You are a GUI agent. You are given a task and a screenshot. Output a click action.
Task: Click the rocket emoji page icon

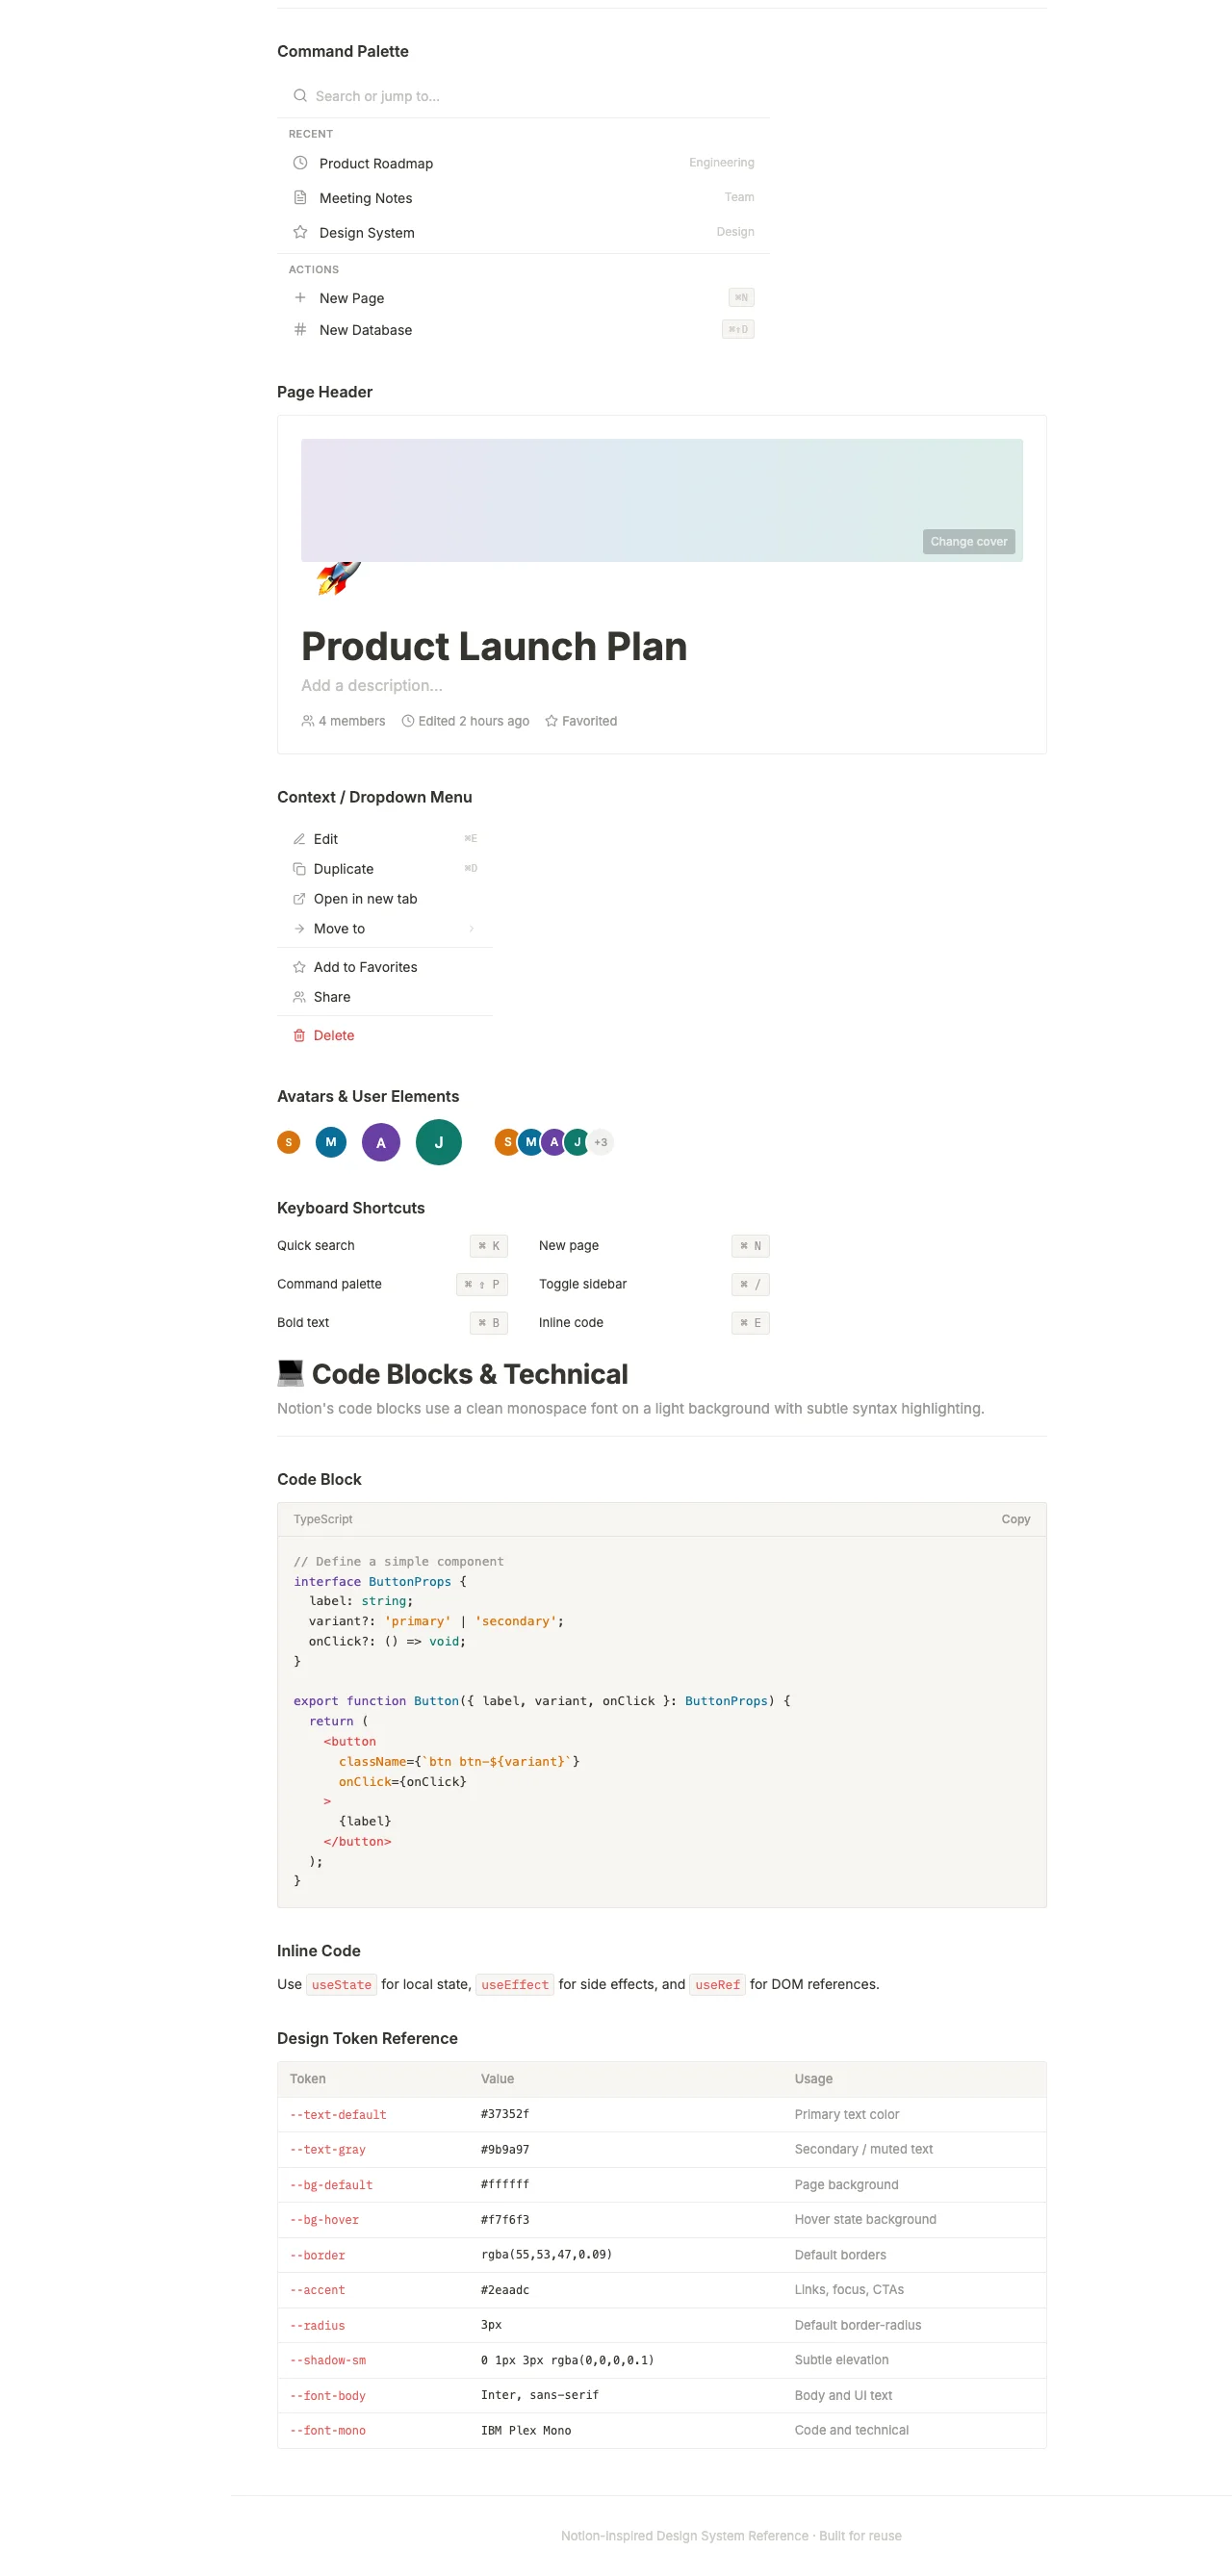(338, 577)
